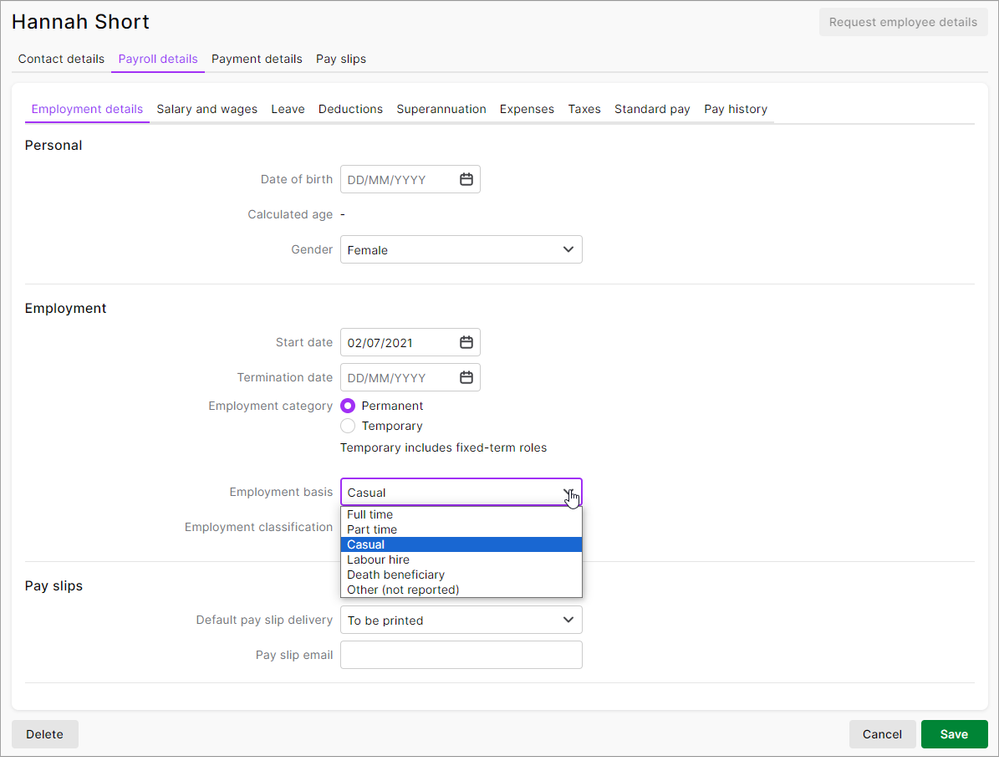The width and height of the screenshot is (999, 757).
Task: Open Default pay slip delivery dropdown
Action: point(461,621)
